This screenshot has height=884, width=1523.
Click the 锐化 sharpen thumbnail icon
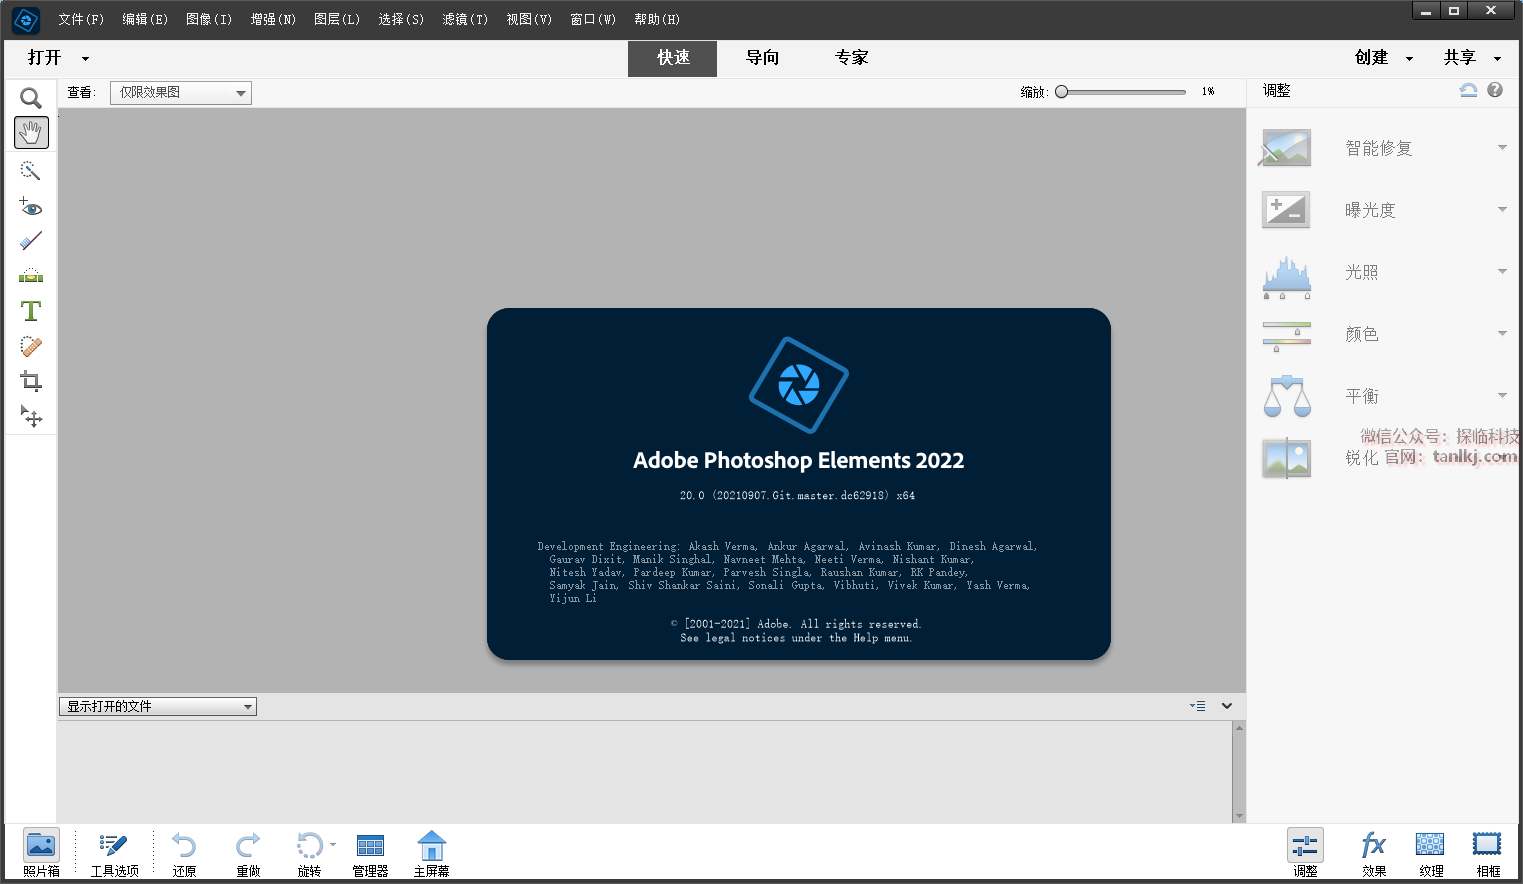click(1286, 458)
